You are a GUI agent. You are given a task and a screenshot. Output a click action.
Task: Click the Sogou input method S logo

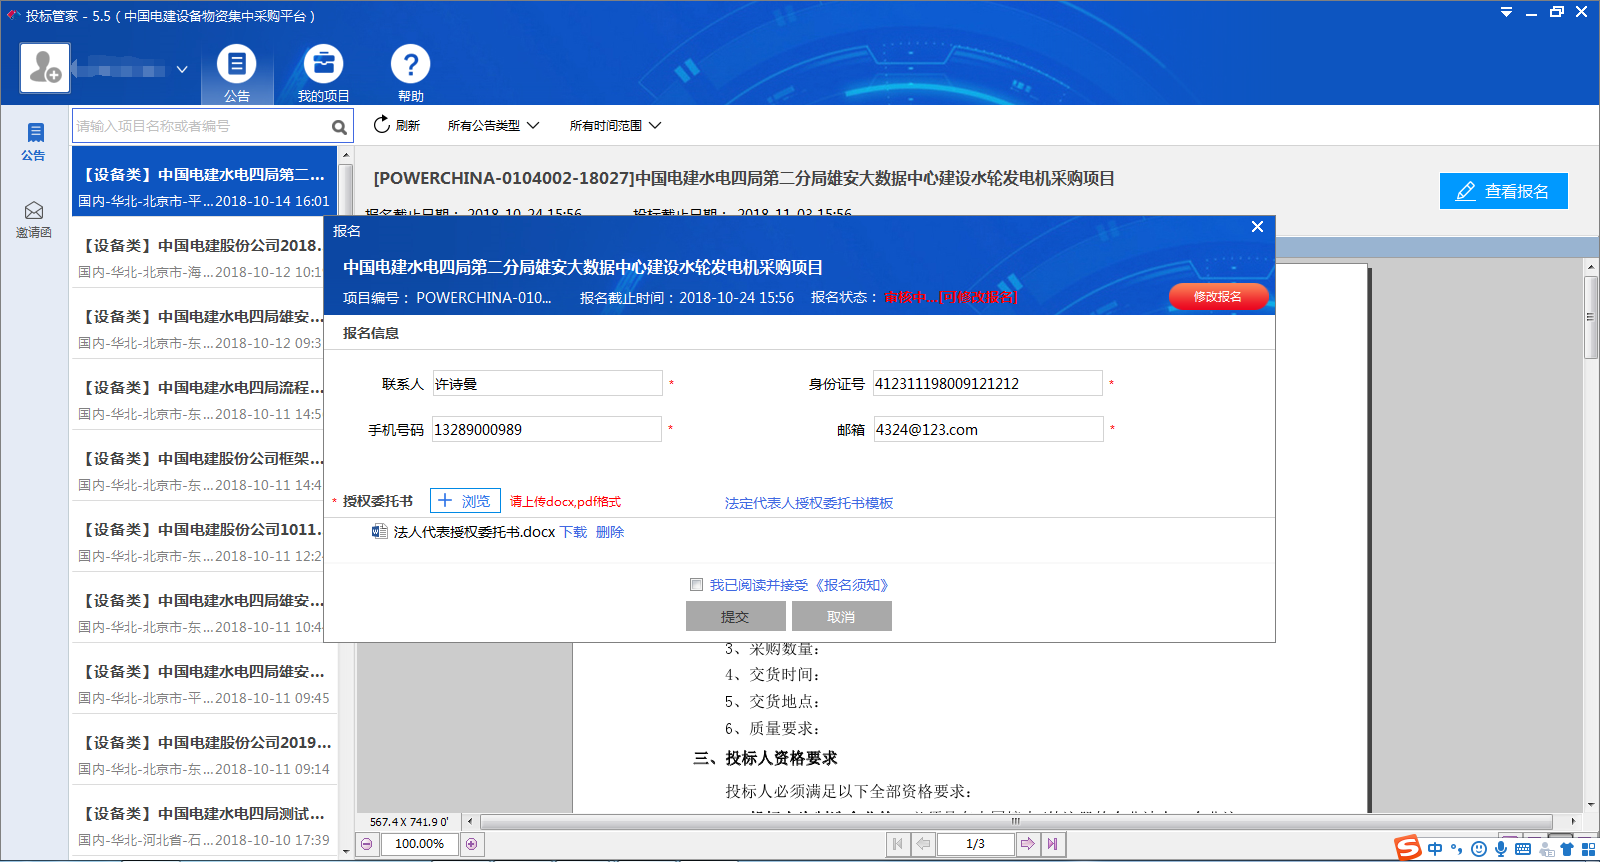coord(1408,848)
